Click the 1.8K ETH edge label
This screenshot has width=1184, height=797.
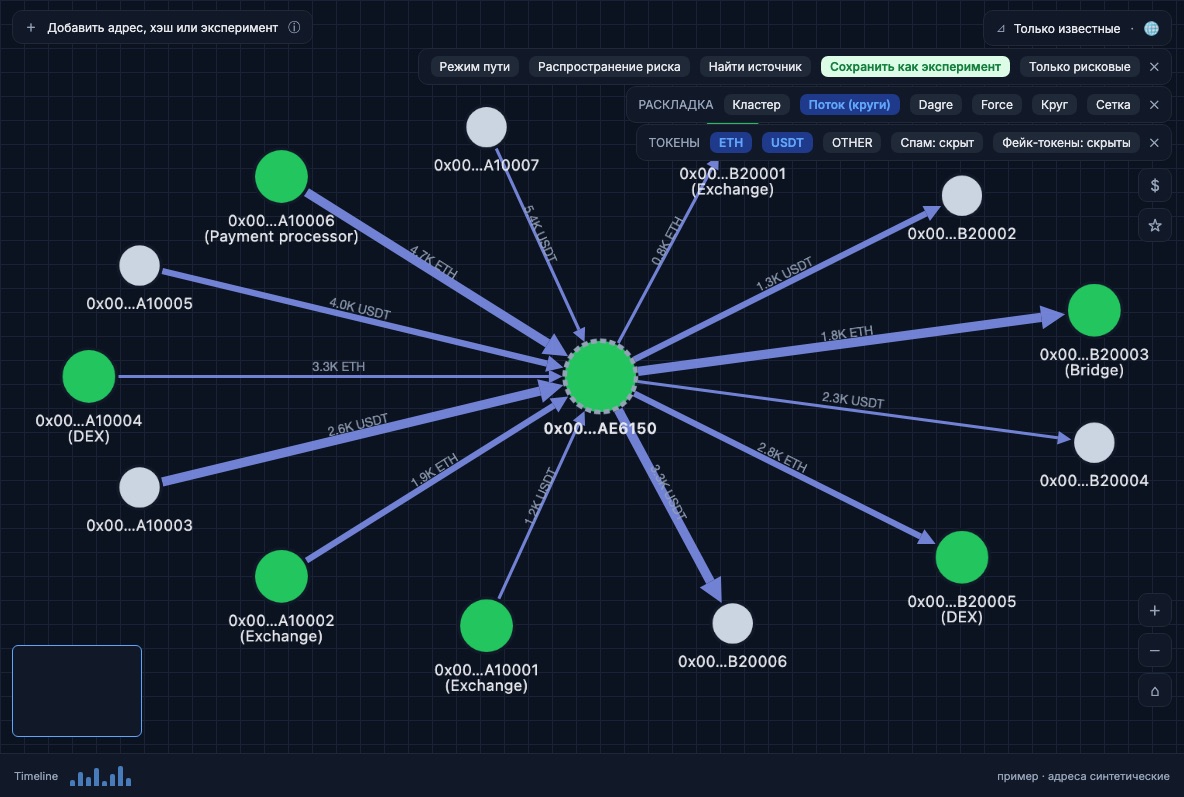coord(846,333)
